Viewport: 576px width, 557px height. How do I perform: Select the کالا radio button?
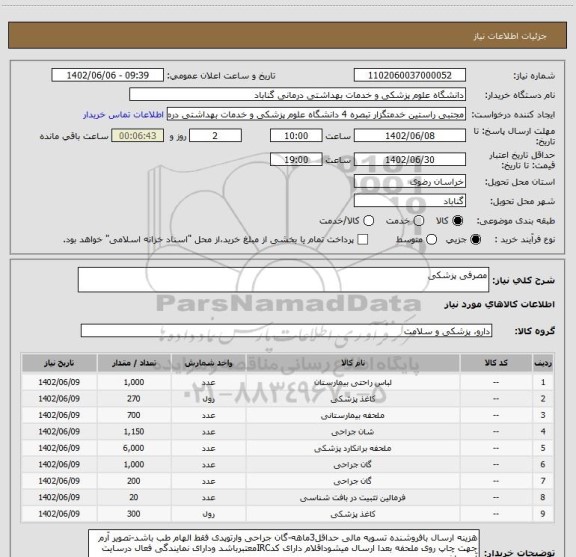click(x=458, y=221)
